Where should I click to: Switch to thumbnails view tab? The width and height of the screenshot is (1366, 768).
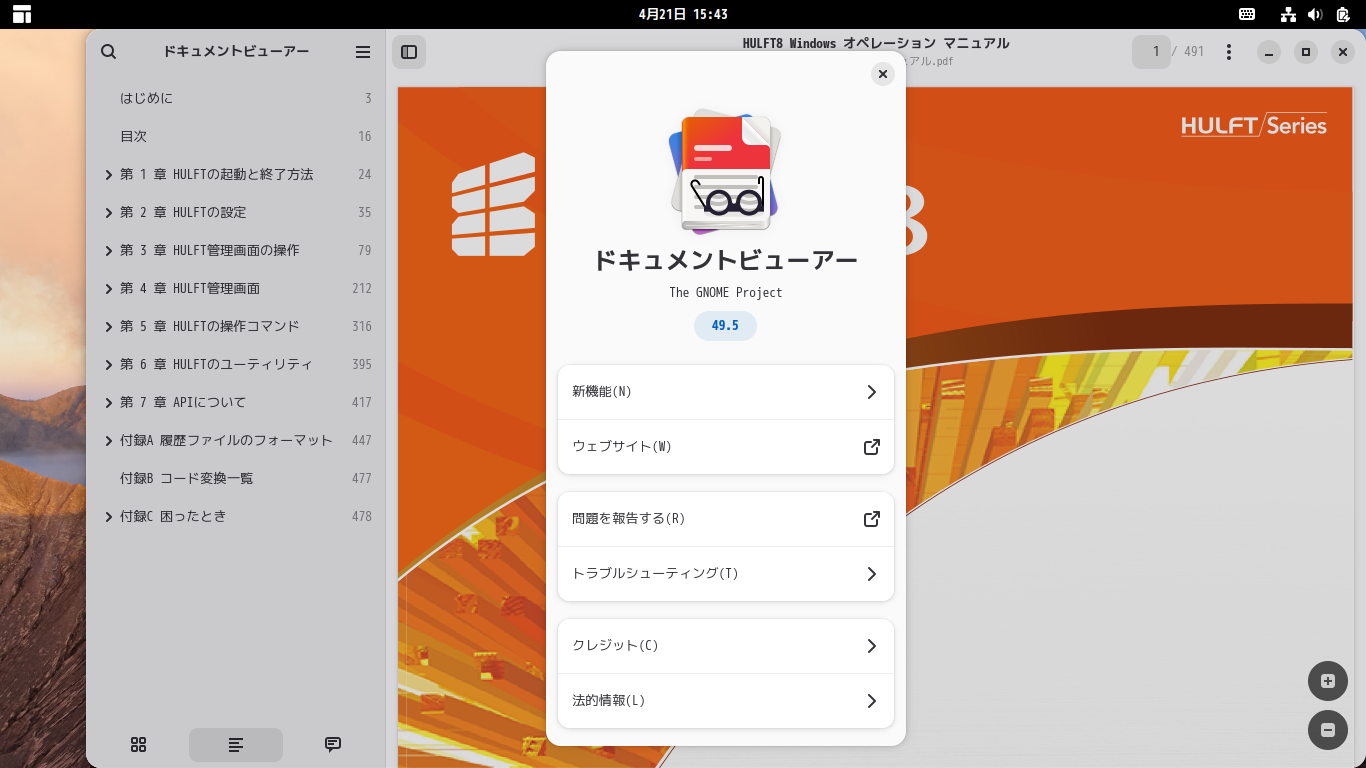[139, 745]
